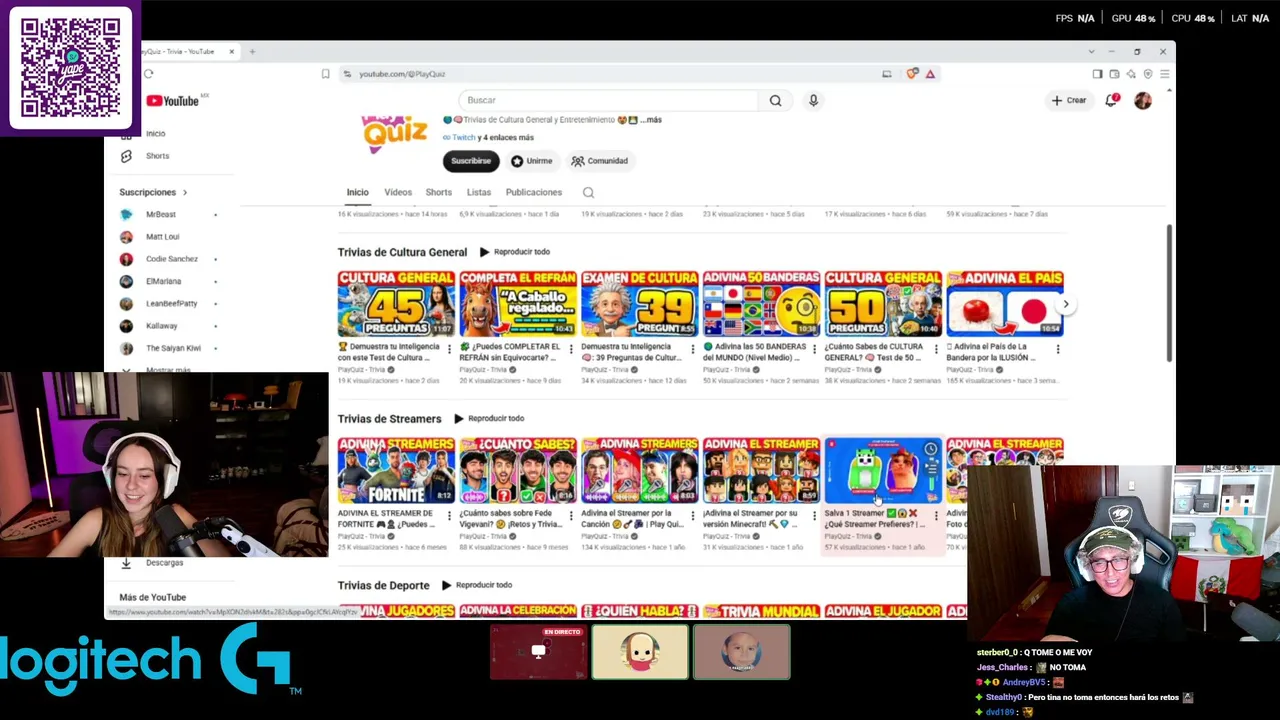Switch to the Videos channel tab

(398, 192)
